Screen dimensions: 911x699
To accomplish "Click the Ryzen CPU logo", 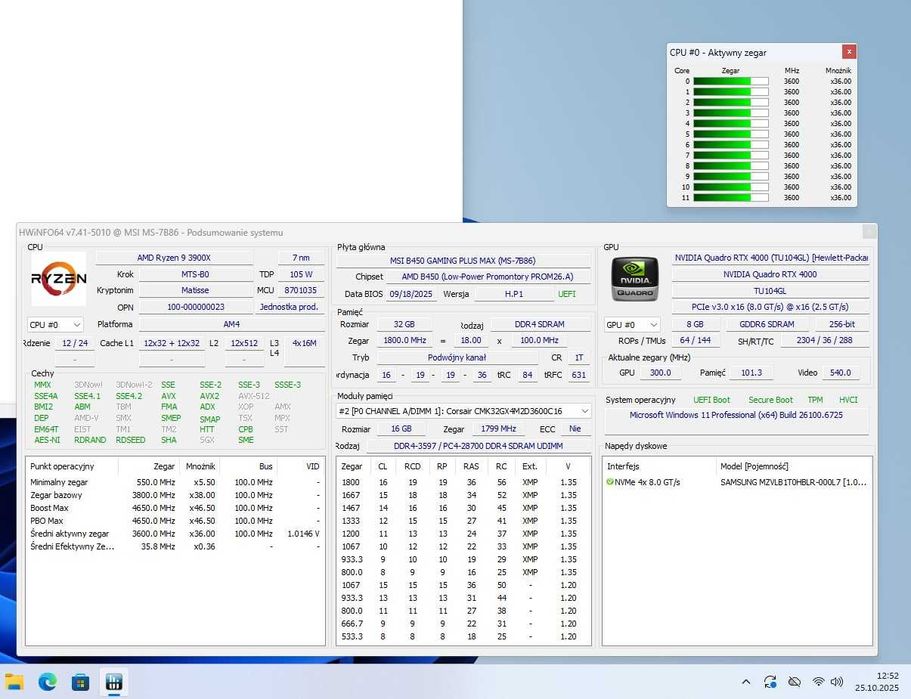I will tap(59, 279).
